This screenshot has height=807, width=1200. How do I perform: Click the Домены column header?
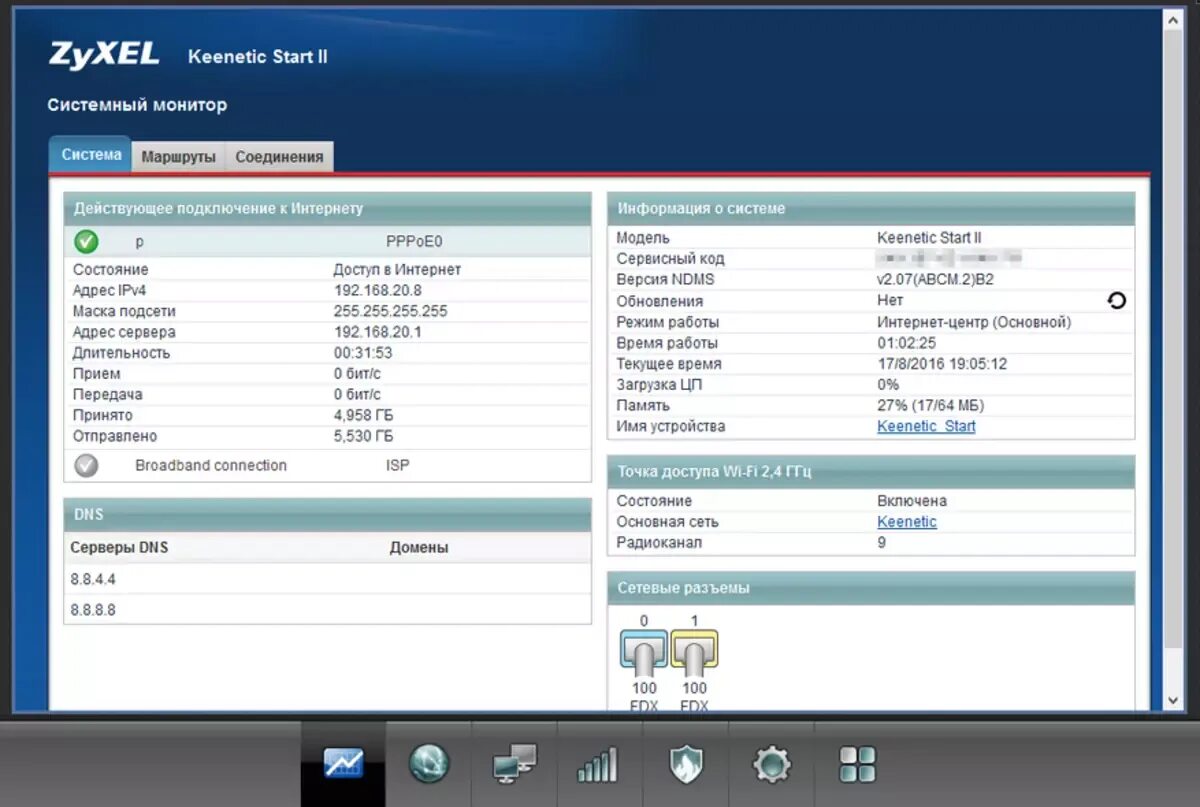click(x=419, y=547)
